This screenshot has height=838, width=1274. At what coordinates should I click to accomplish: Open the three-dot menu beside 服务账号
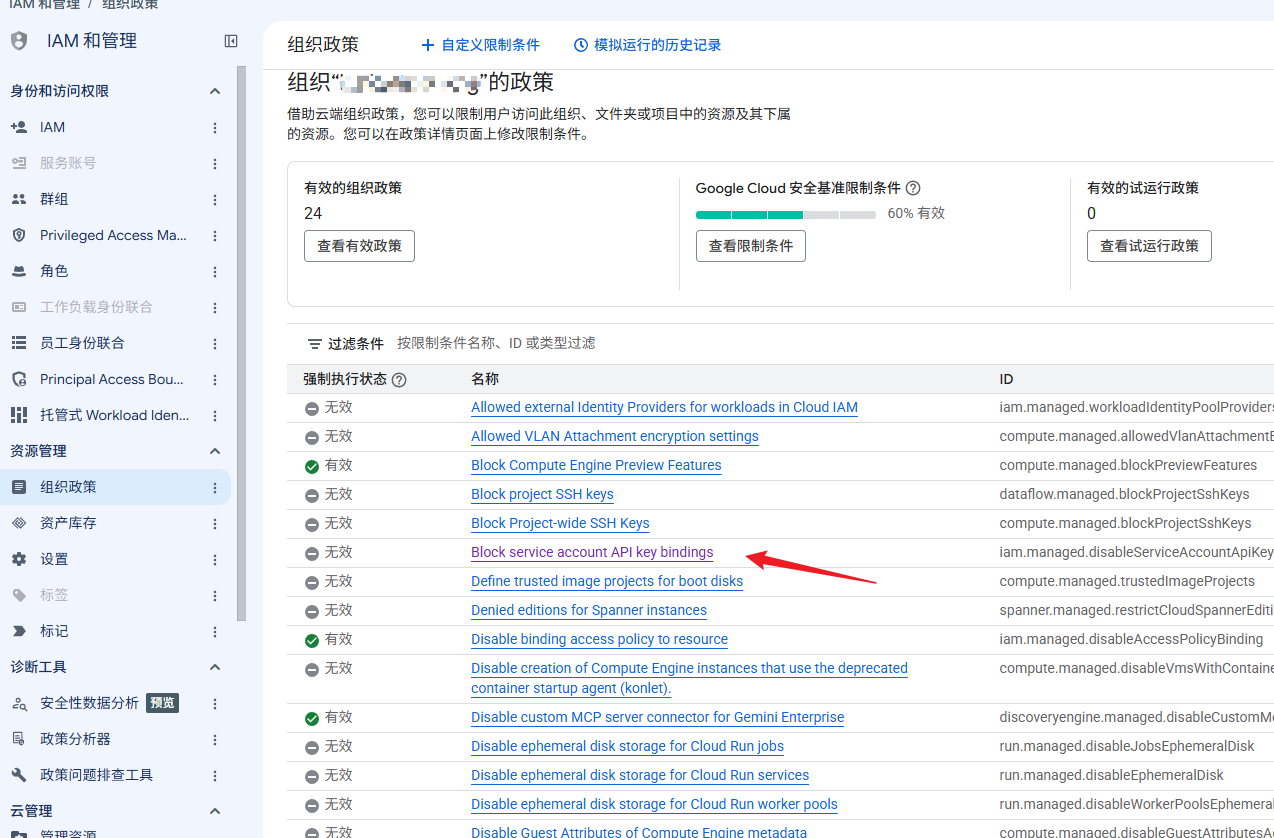(x=215, y=164)
